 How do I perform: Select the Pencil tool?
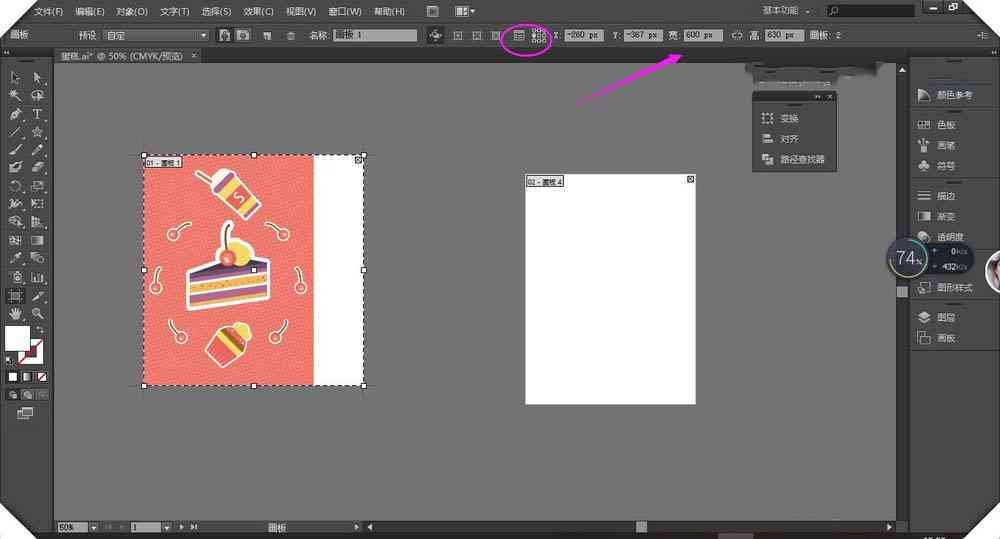pos(38,150)
